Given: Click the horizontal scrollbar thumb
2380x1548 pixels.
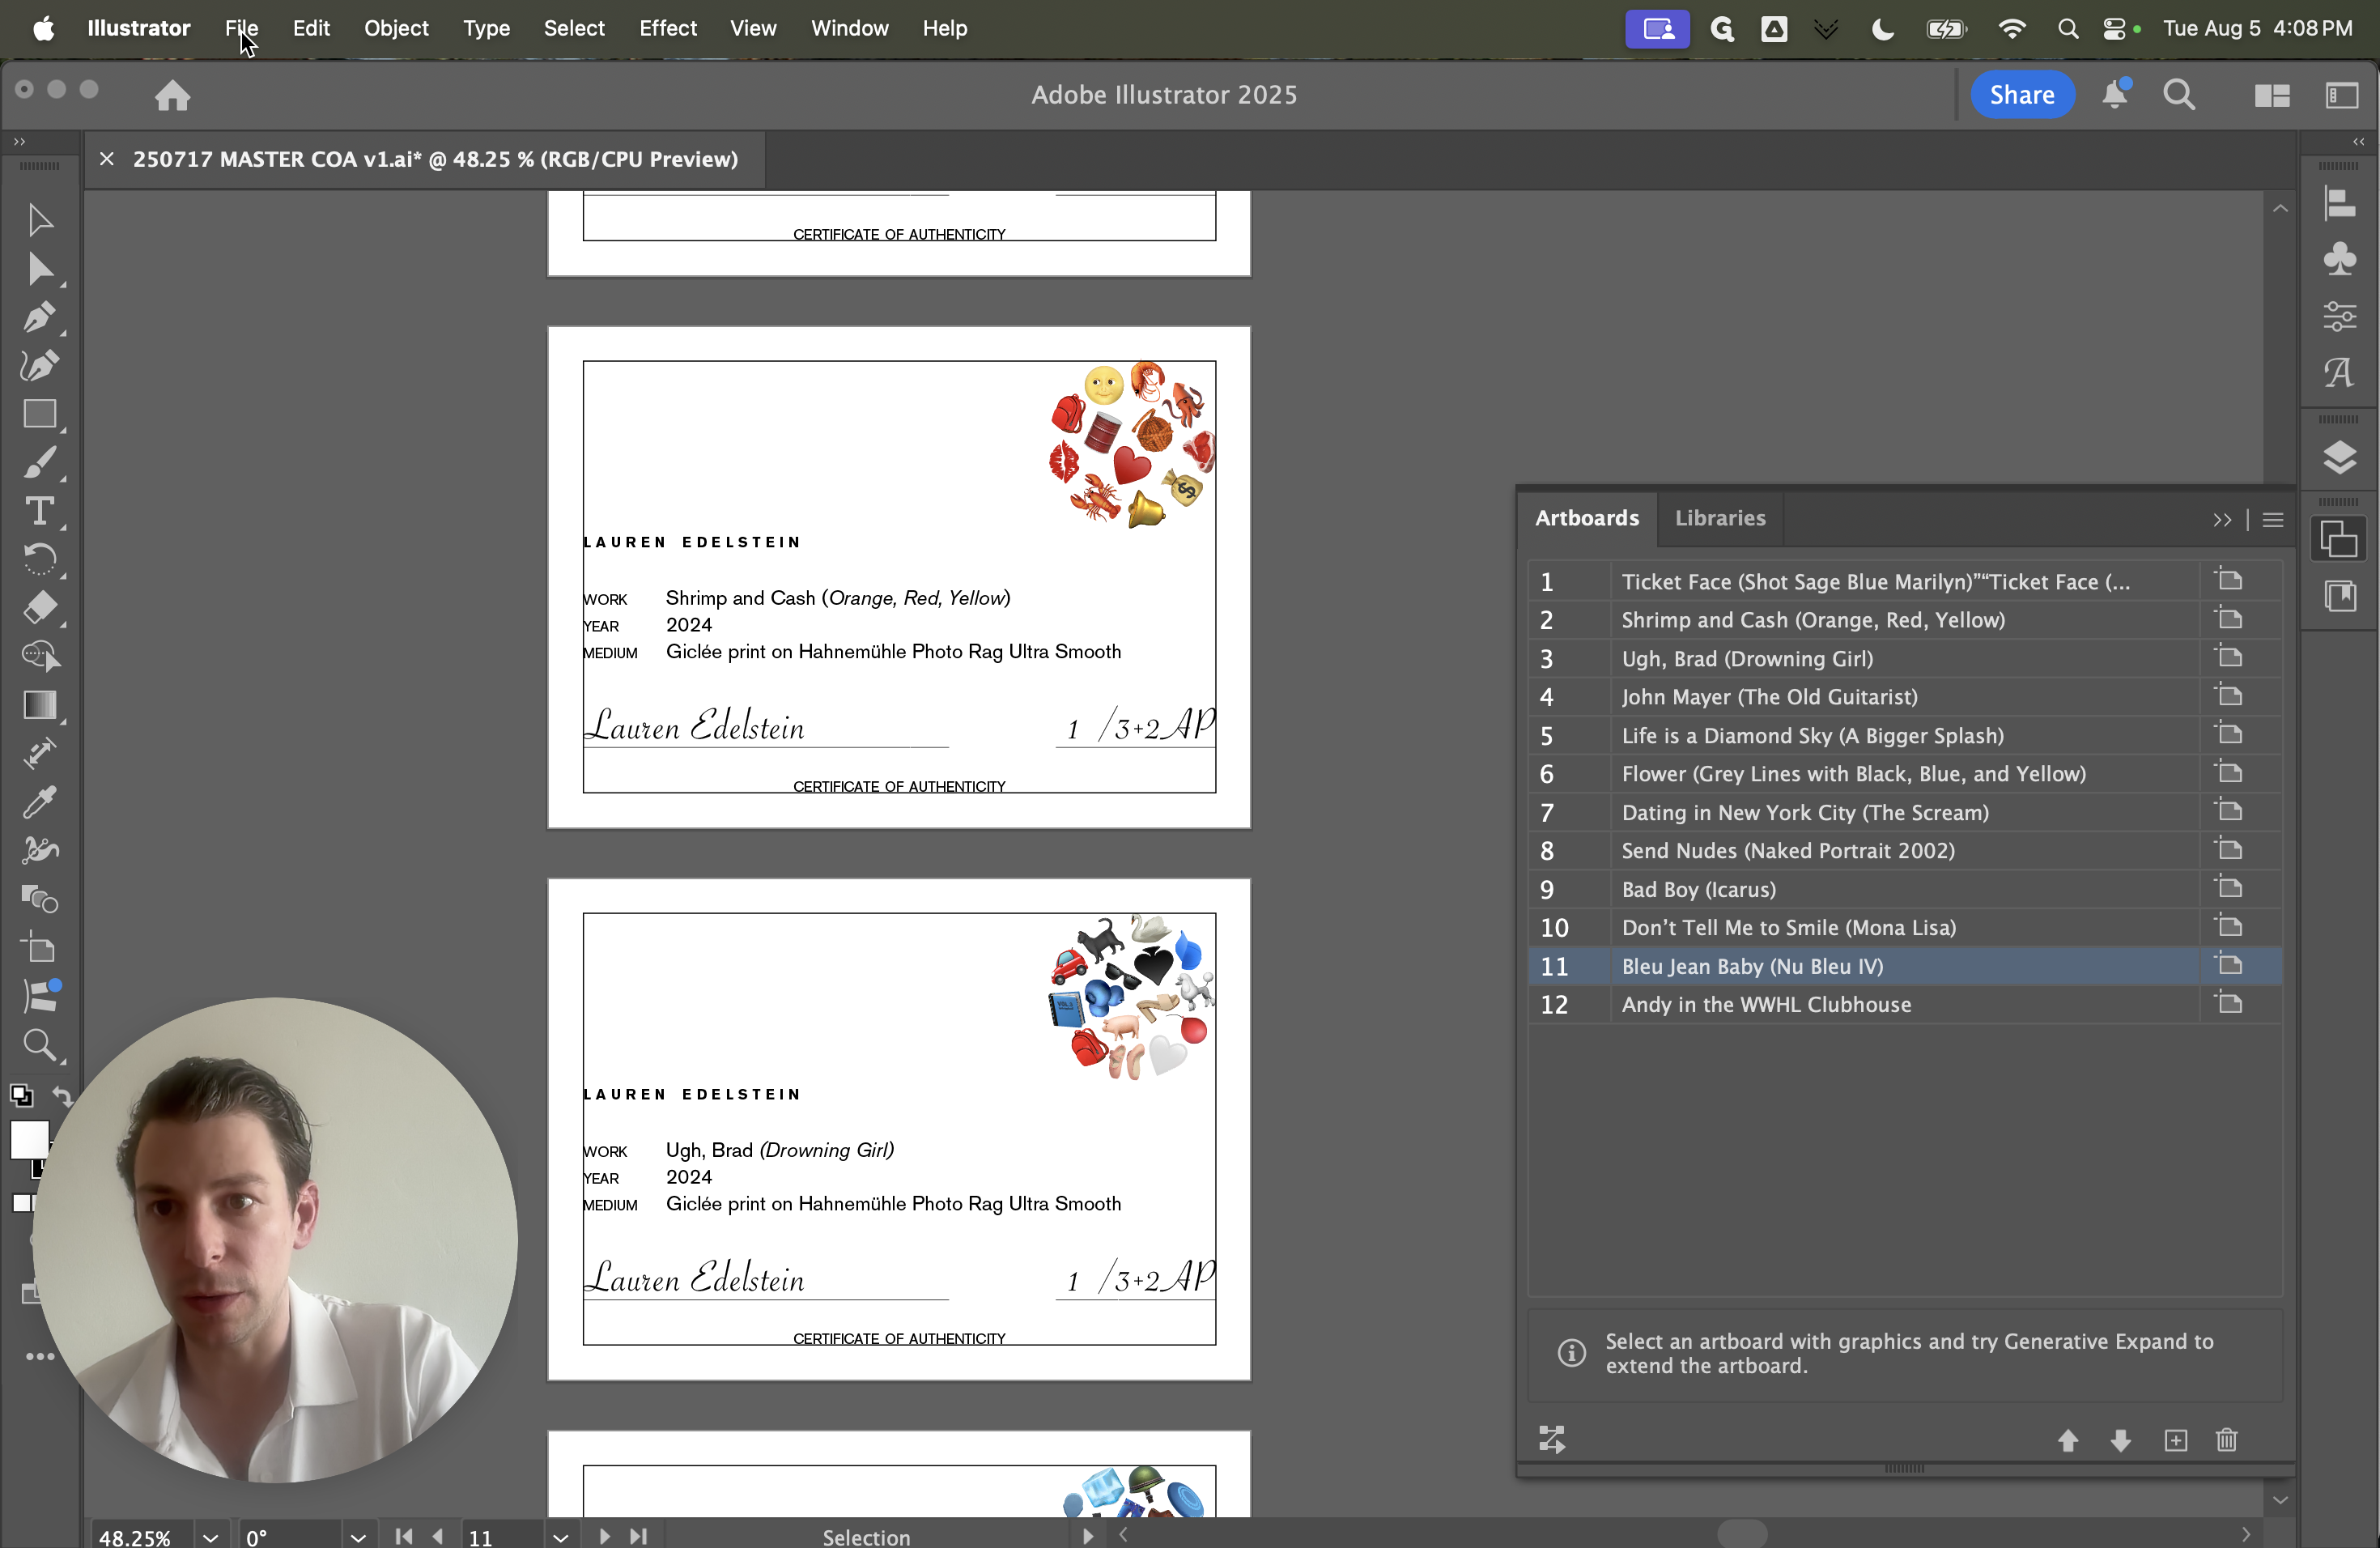Looking at the screenshot, I should pyautogui.click(x=1741, y=1533).
